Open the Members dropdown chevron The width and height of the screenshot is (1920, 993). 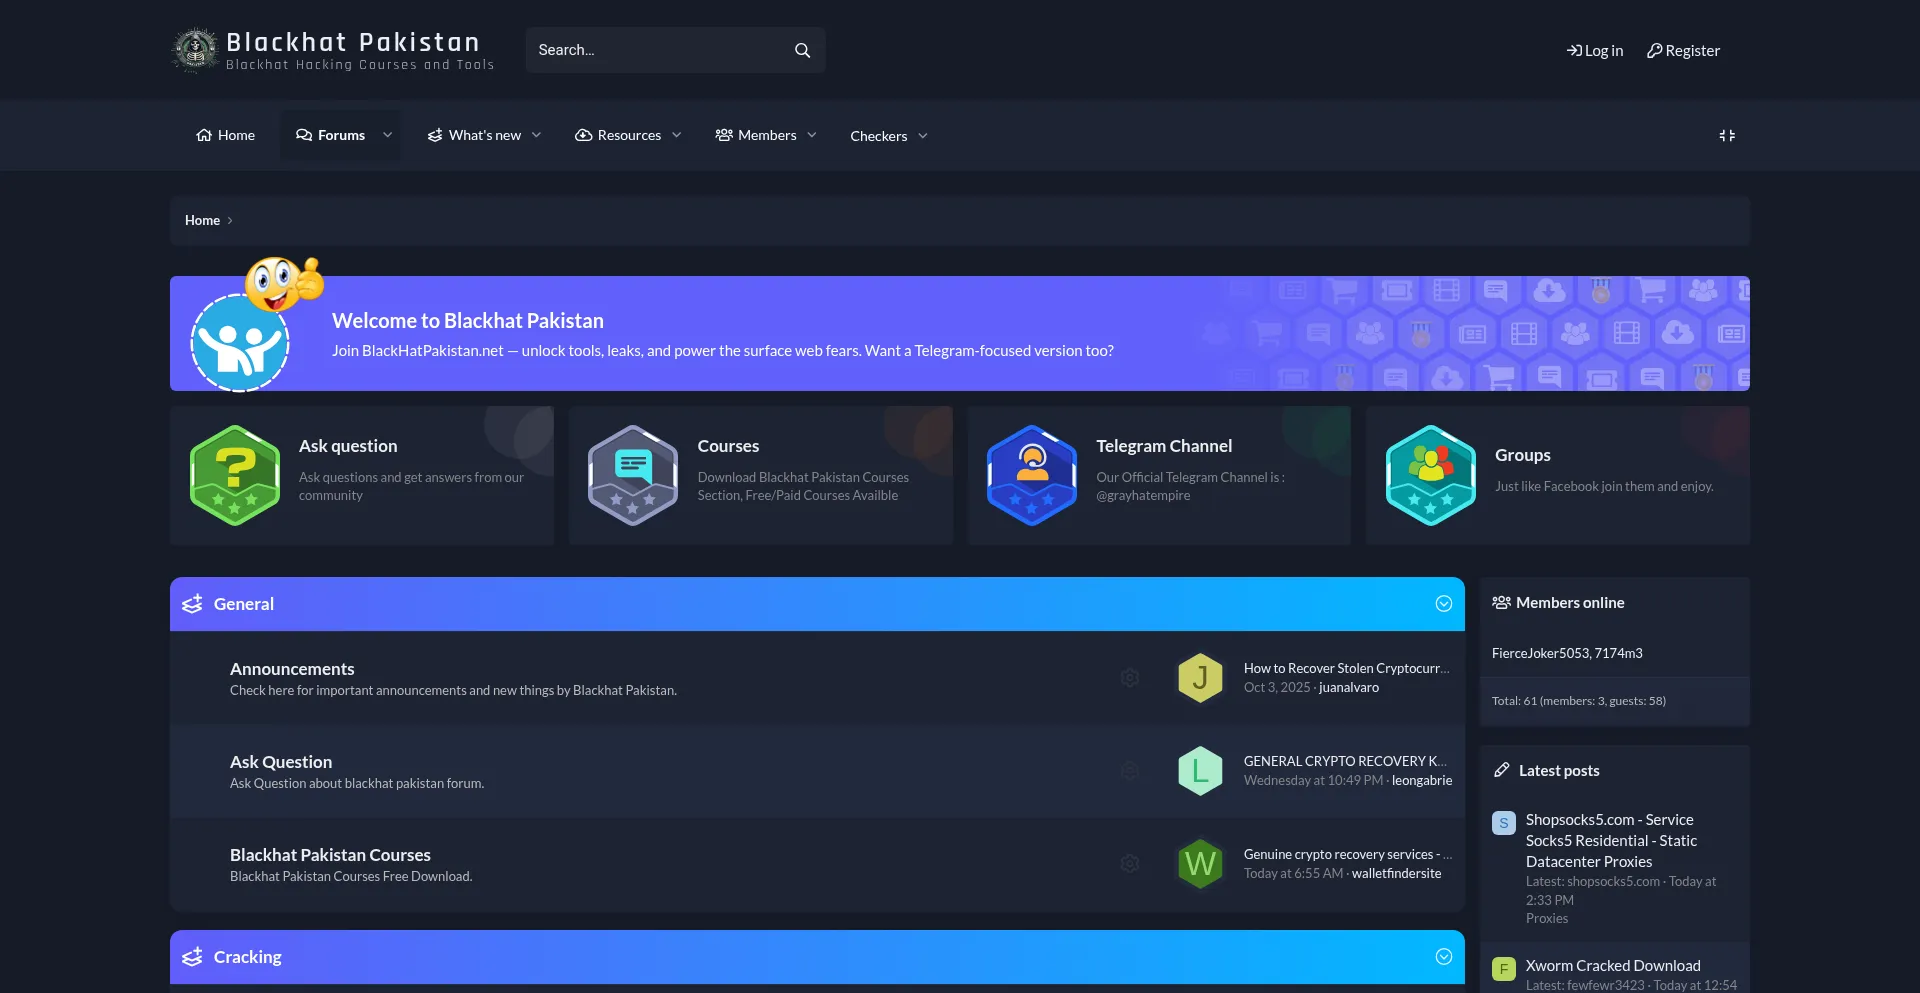pos(812,135)
